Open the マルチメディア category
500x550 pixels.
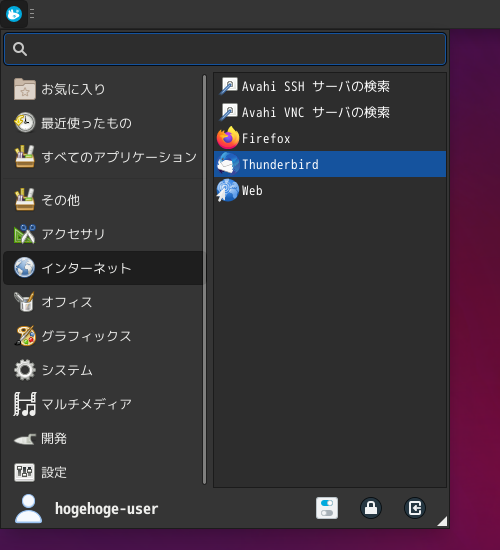pos(103,404)
